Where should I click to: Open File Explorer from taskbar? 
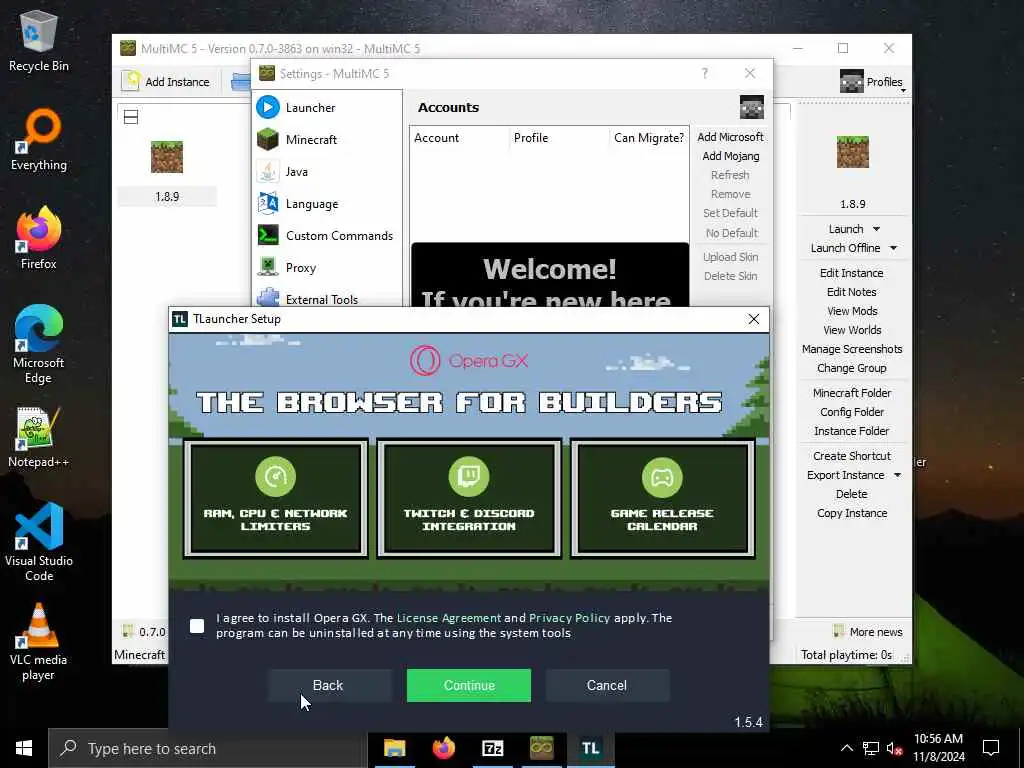click(394, 748)
